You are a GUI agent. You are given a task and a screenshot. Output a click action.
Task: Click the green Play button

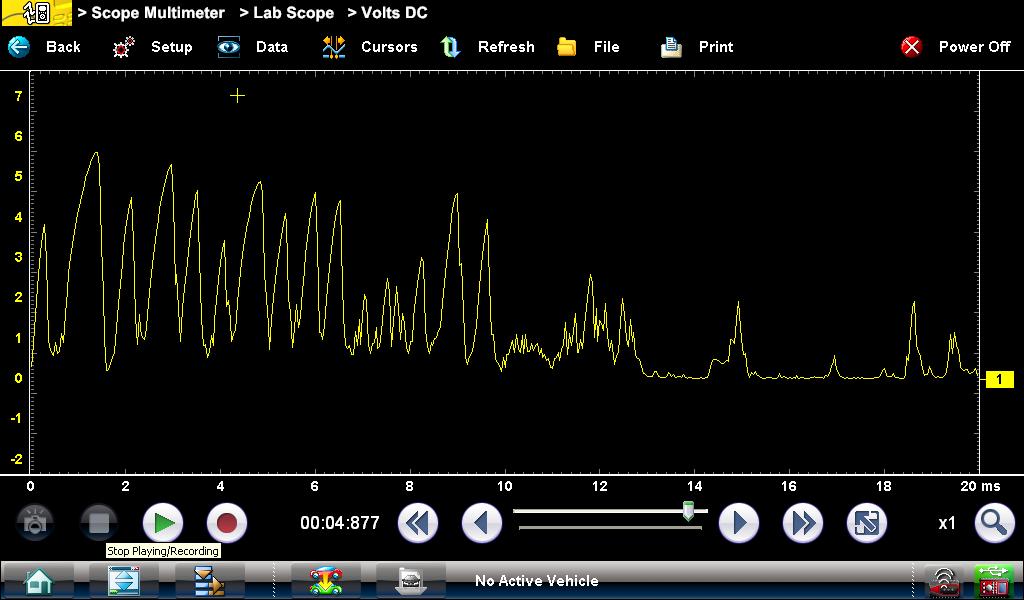coord(163,523)
